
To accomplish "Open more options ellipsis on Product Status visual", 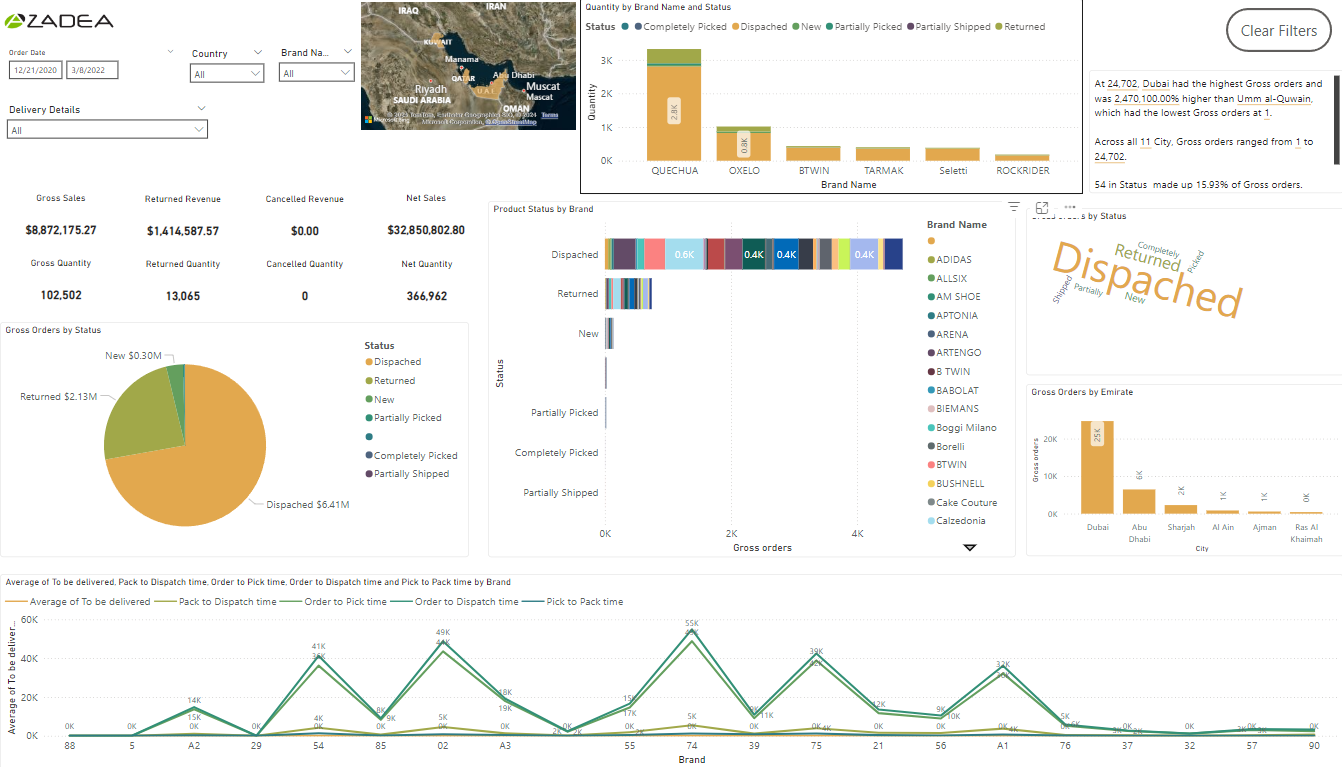I will [x=1070, y=207].
